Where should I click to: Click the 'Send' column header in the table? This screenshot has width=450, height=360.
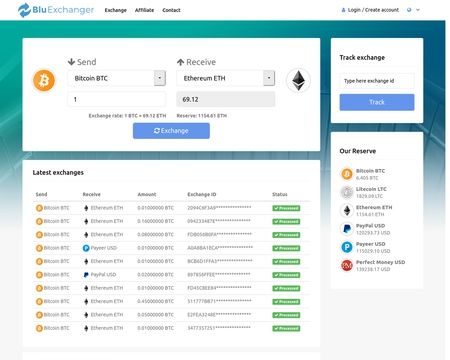(x=41, y=194)
